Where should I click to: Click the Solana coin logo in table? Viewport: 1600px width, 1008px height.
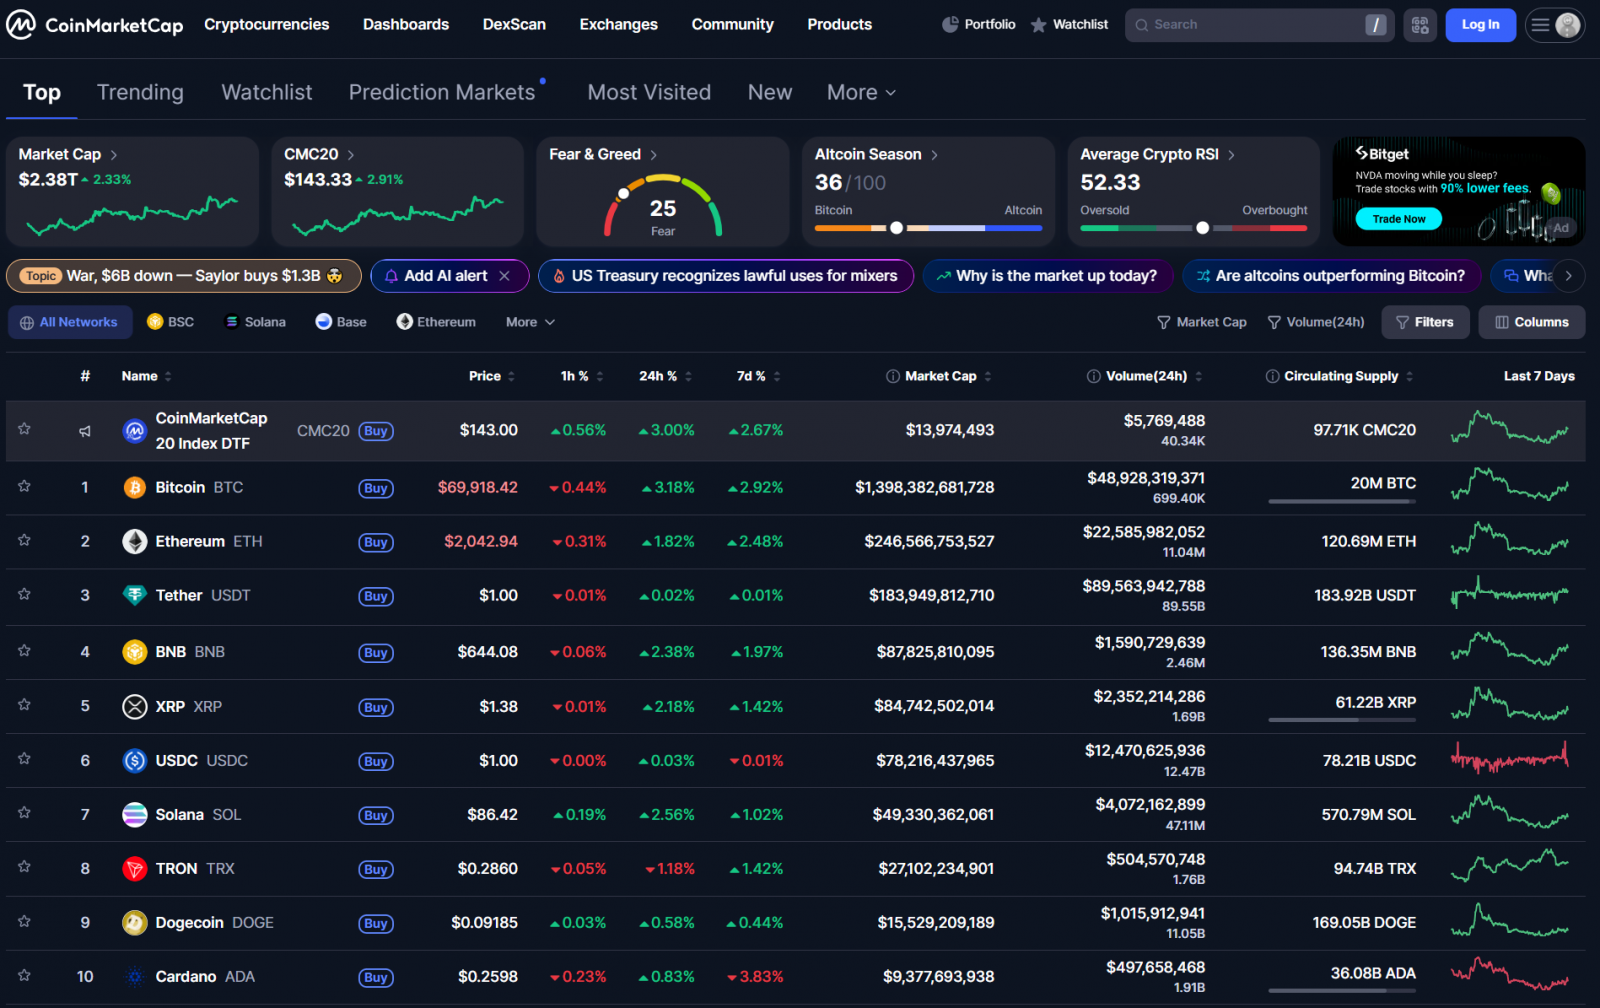coord(134,815)
